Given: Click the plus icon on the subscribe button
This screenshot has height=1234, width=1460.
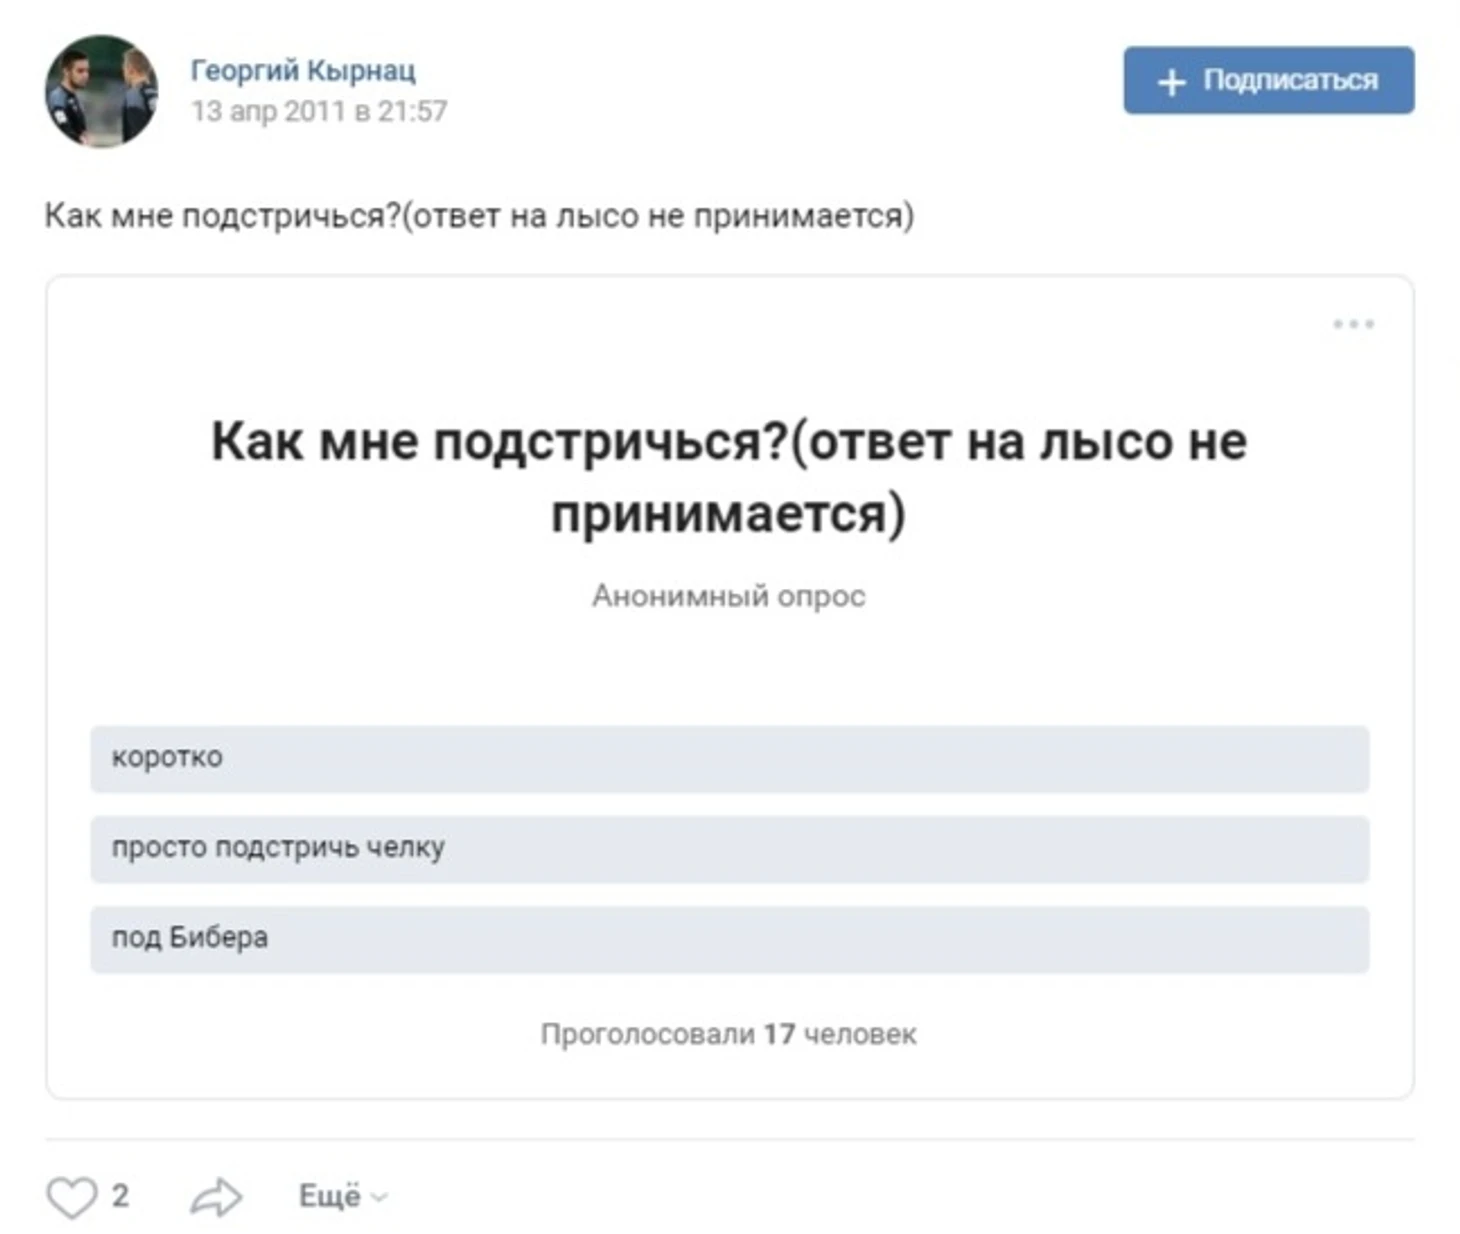Looking at the screenshot, I should (1171, 82).
